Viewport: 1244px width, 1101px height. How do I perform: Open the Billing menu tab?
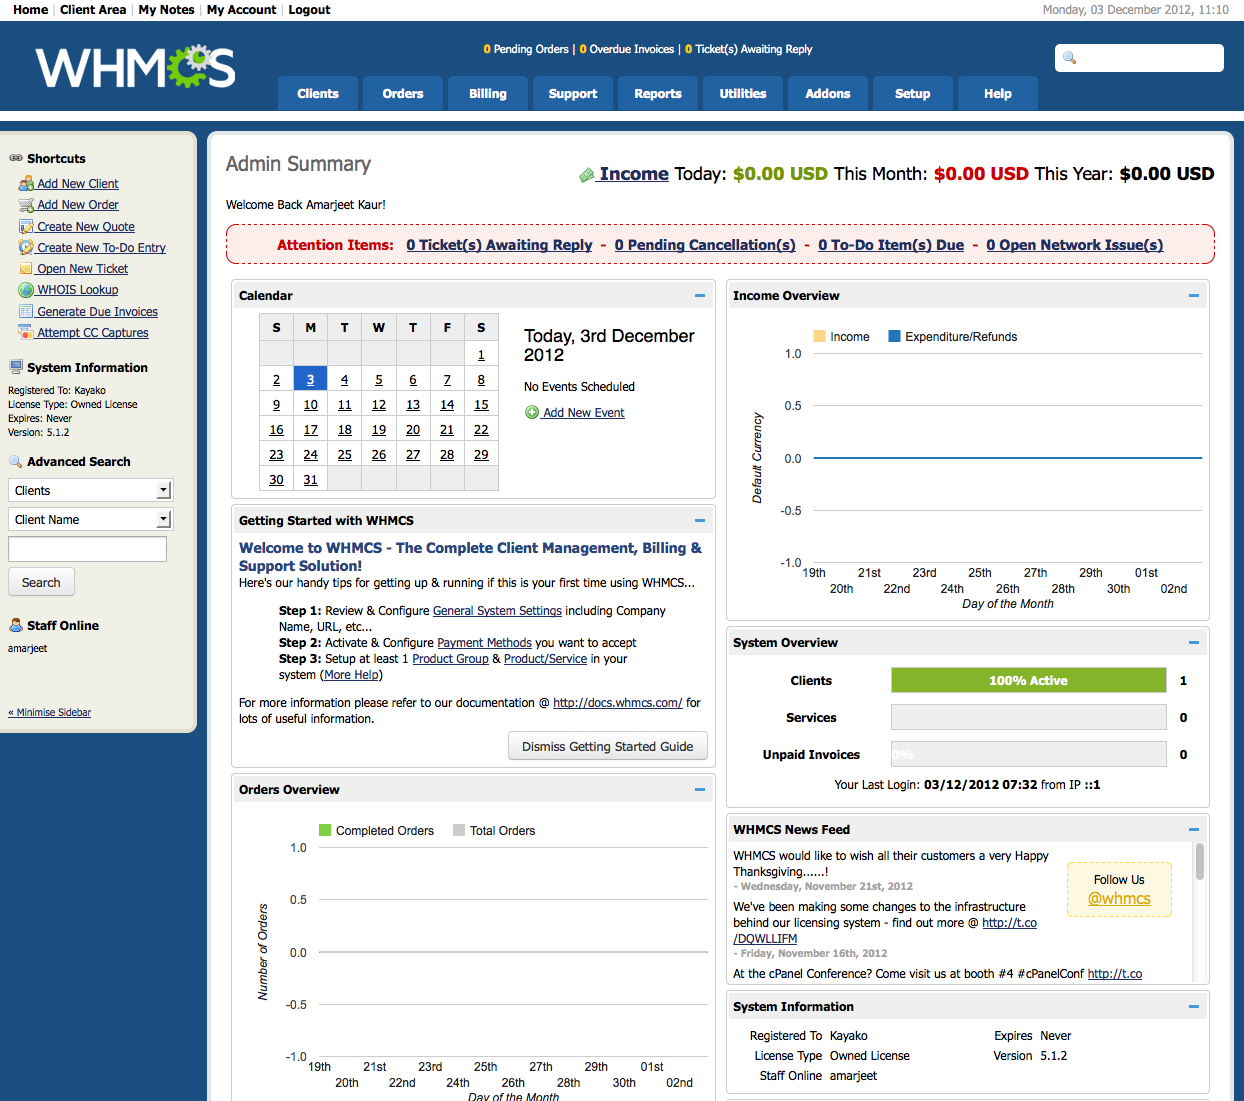click(x=488, y=93)
